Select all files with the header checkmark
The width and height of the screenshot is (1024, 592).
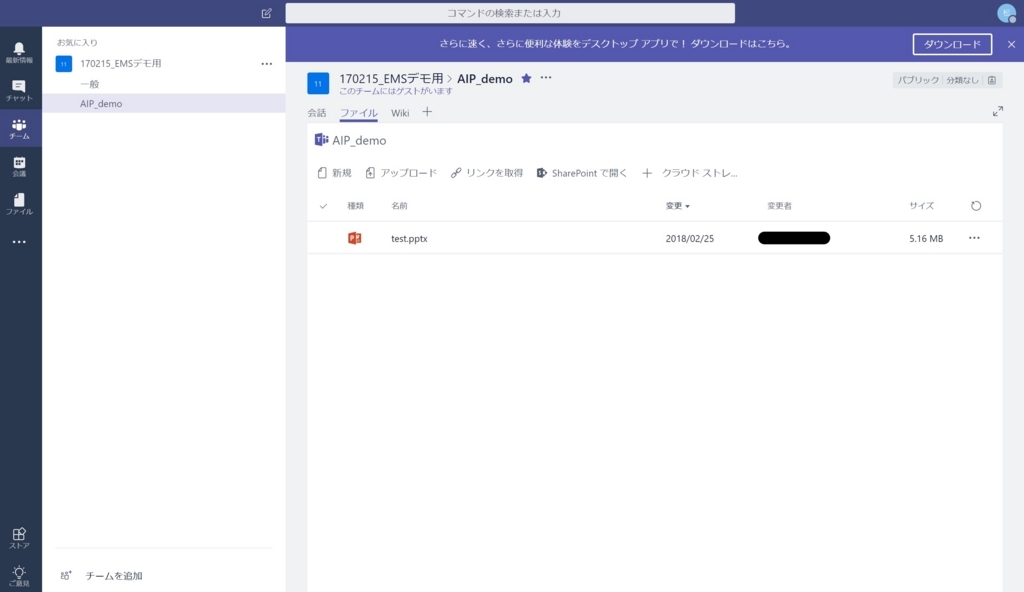(x=324, y=206)
